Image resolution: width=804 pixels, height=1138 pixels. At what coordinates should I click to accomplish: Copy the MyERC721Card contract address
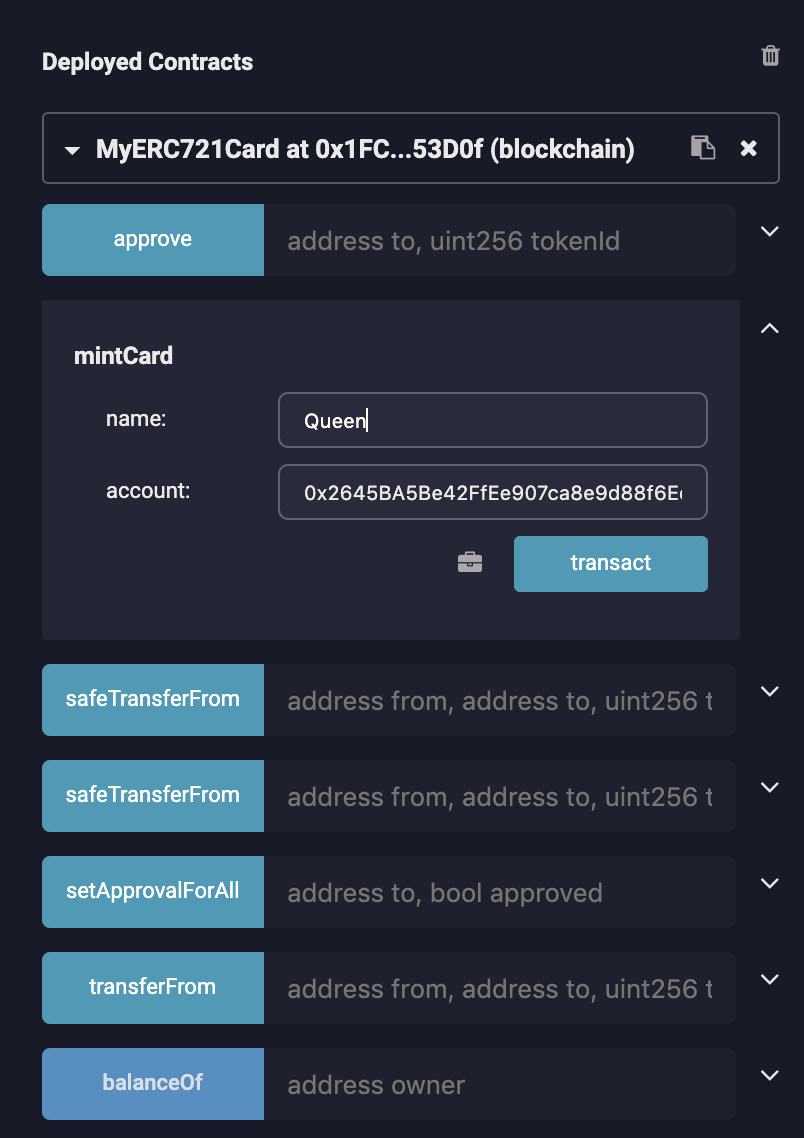coord(703,148)
